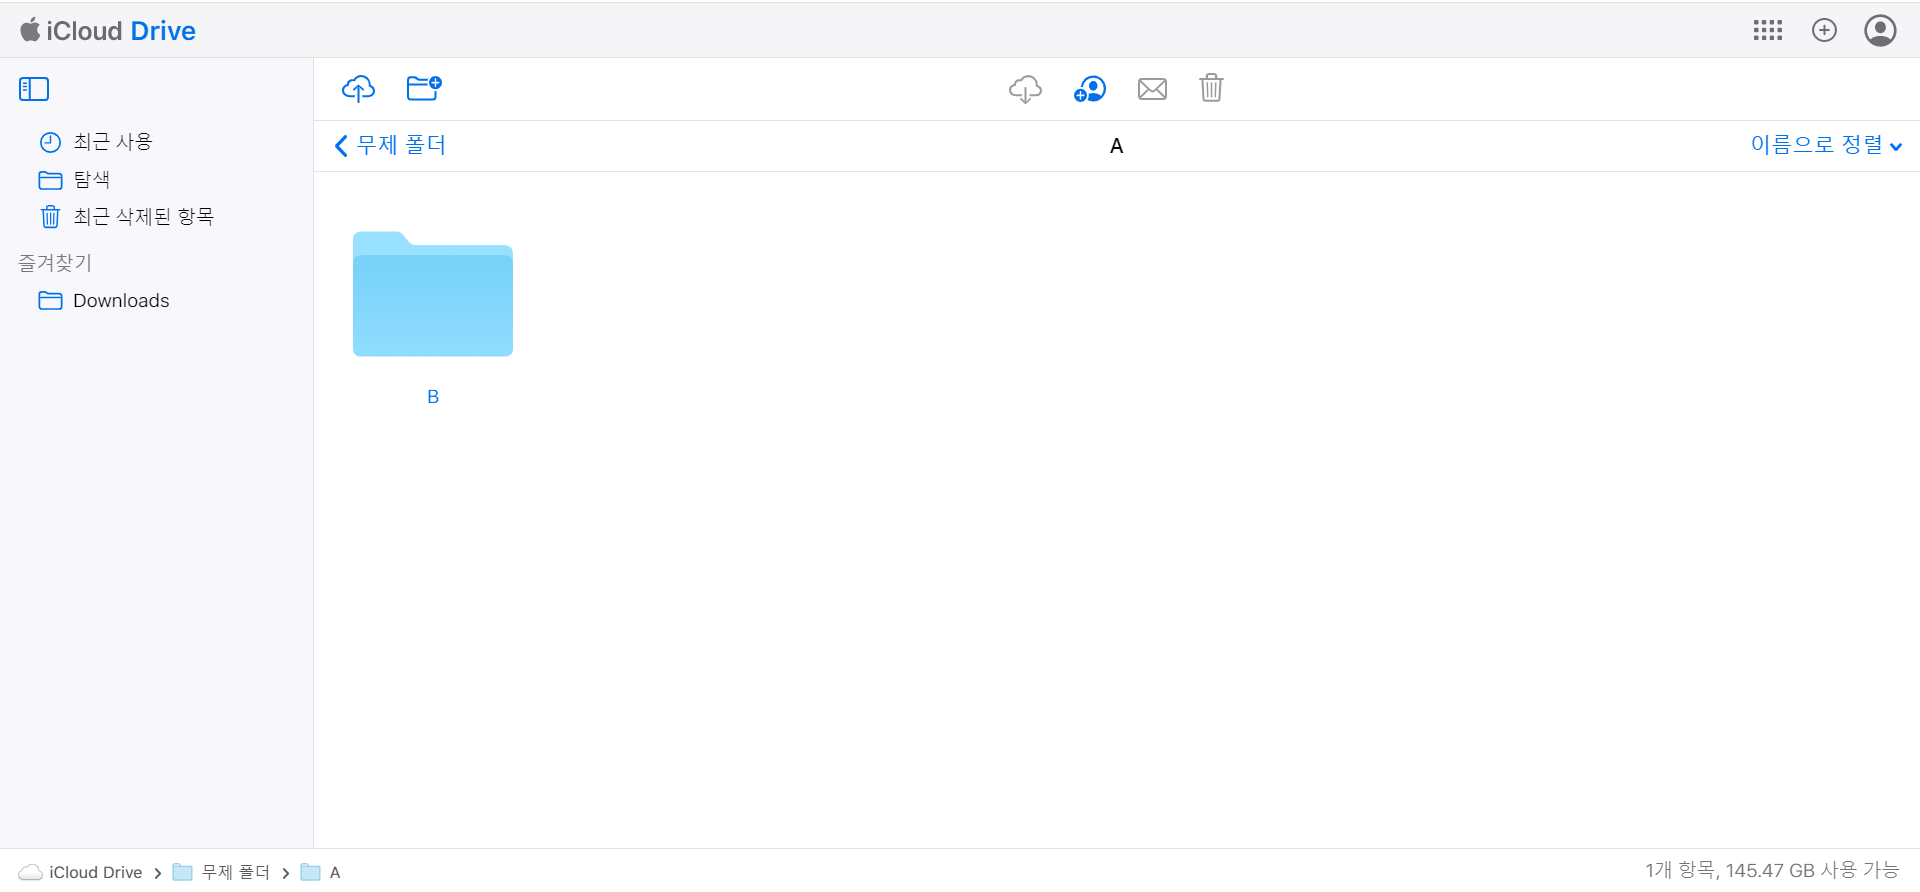Click 무제 폴더 in the bottom breadcrumb
The height and width of the screenshot is (892, 1920).
click(x=222, y=872)
